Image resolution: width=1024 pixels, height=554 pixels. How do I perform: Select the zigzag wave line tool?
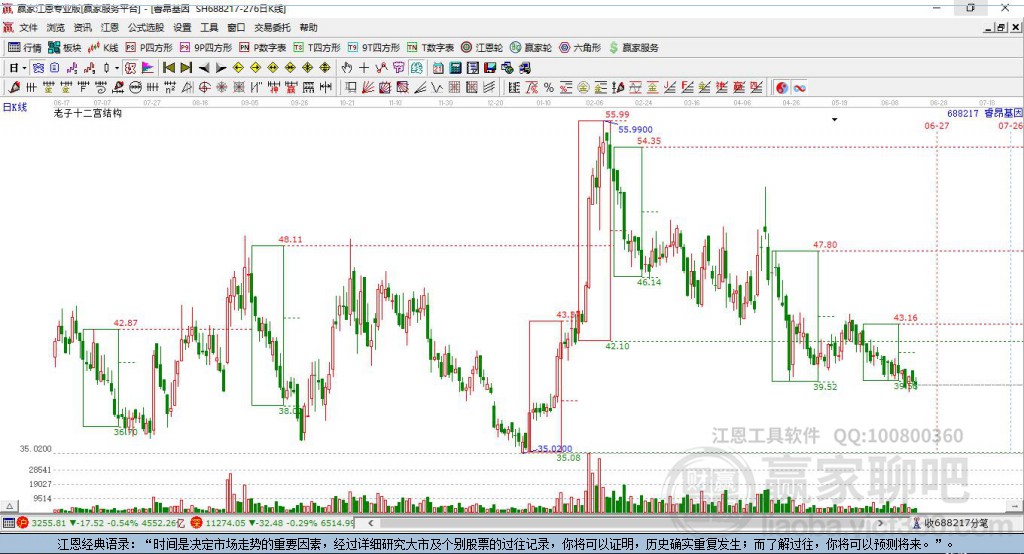(436, 88)
